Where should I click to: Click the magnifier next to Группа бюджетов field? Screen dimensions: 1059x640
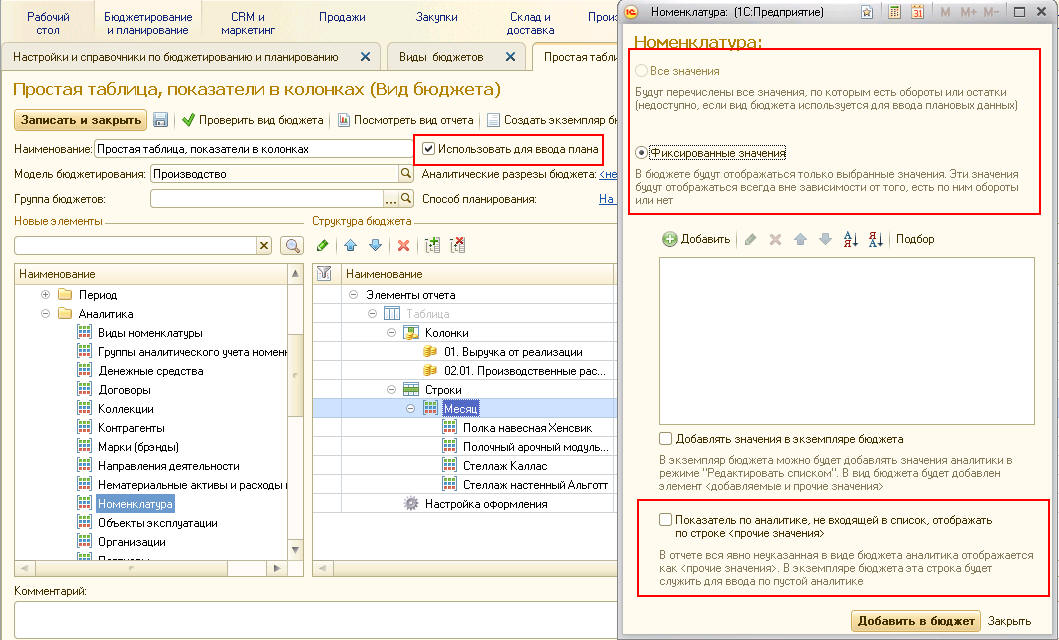[406, 199]
